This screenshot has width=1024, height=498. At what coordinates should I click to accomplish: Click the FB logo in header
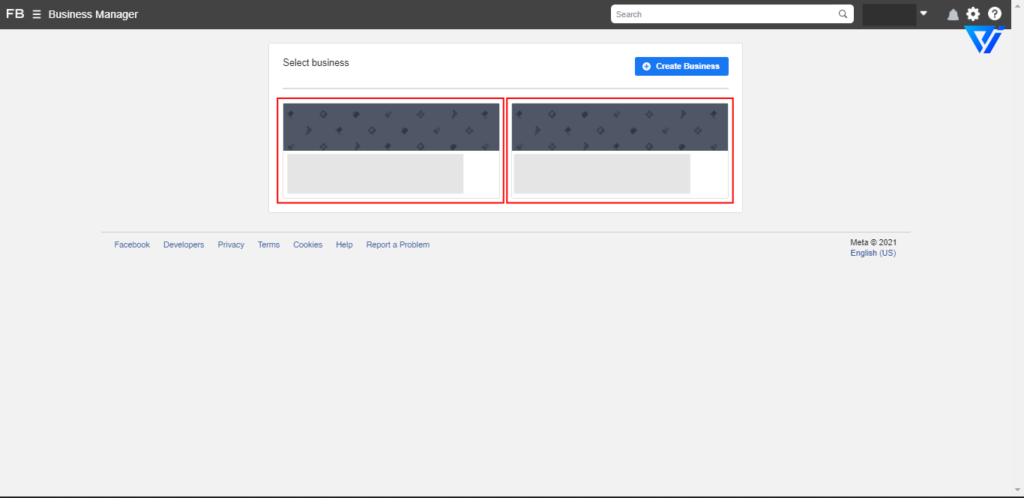pyautogui.click(x=15, y=14)
